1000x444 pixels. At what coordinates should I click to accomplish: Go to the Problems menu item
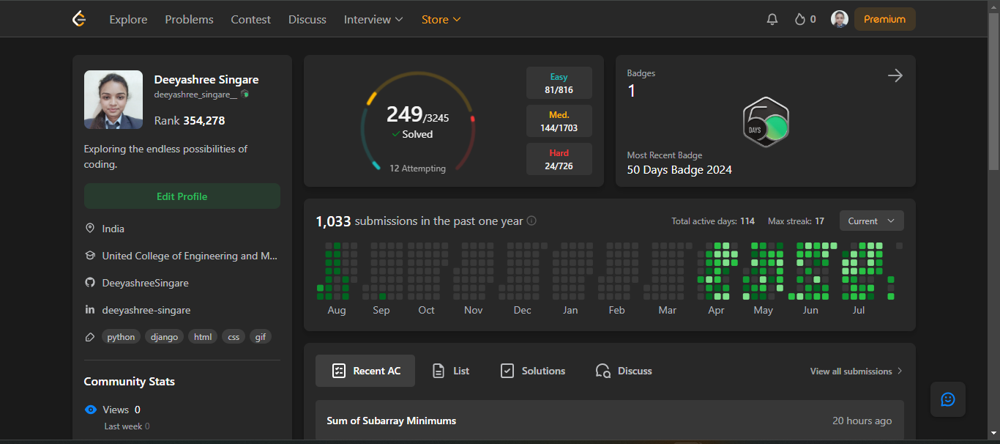pos(189,19)
